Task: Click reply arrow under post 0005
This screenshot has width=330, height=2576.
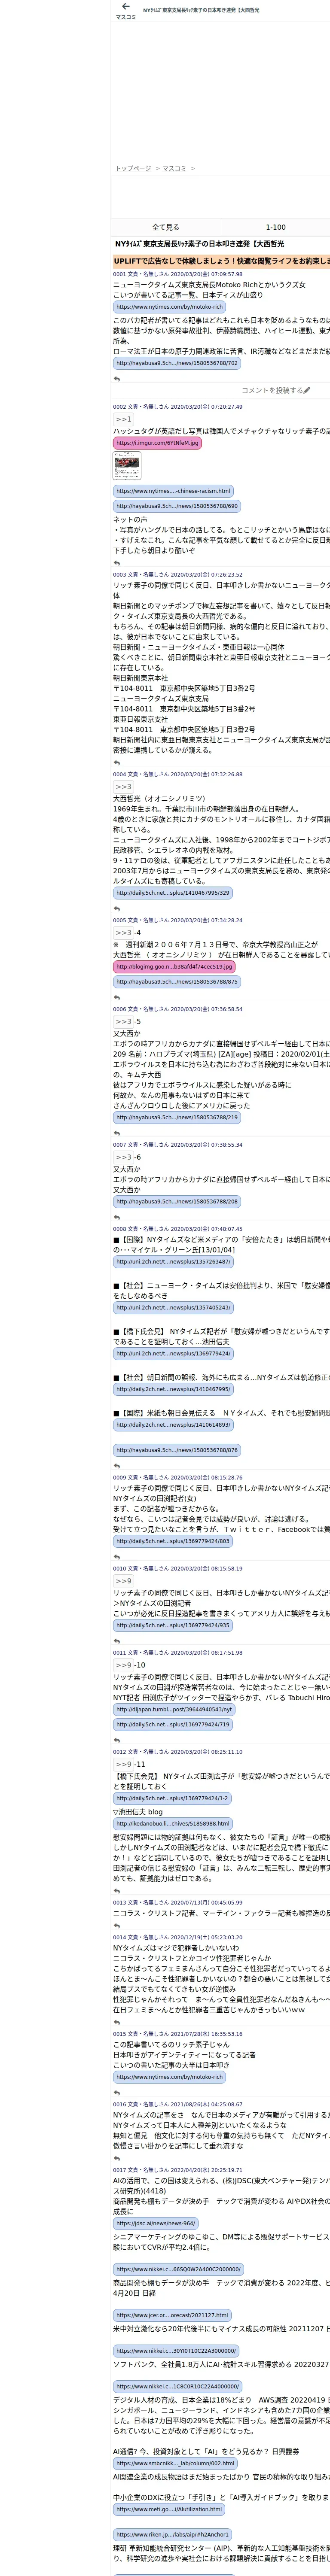Action: tap(117, 998)
